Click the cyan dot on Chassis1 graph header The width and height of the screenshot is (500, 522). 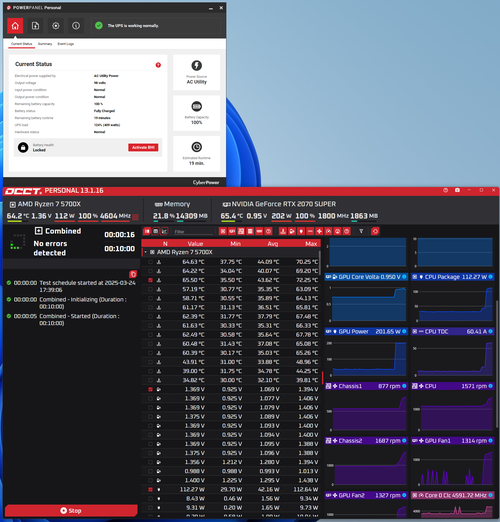pyautogui.click(x=404, y=386)
